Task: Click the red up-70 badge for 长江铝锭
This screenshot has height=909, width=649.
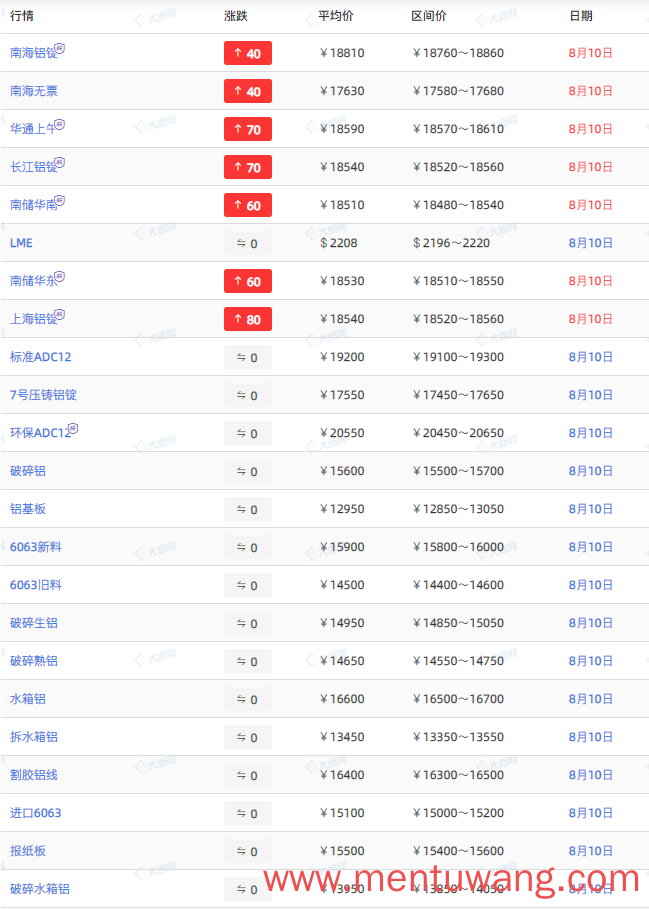Action: point(248,167)
